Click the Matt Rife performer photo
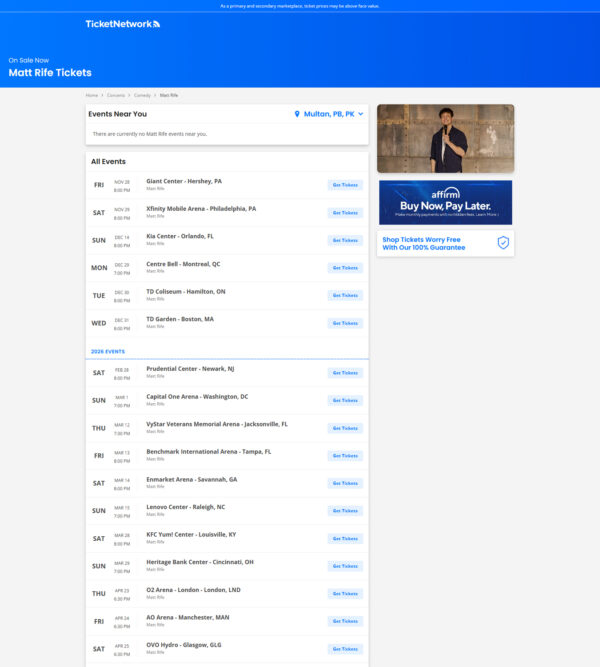The height and width of the screenshot is (667, 600). click(x=445, y=138)
